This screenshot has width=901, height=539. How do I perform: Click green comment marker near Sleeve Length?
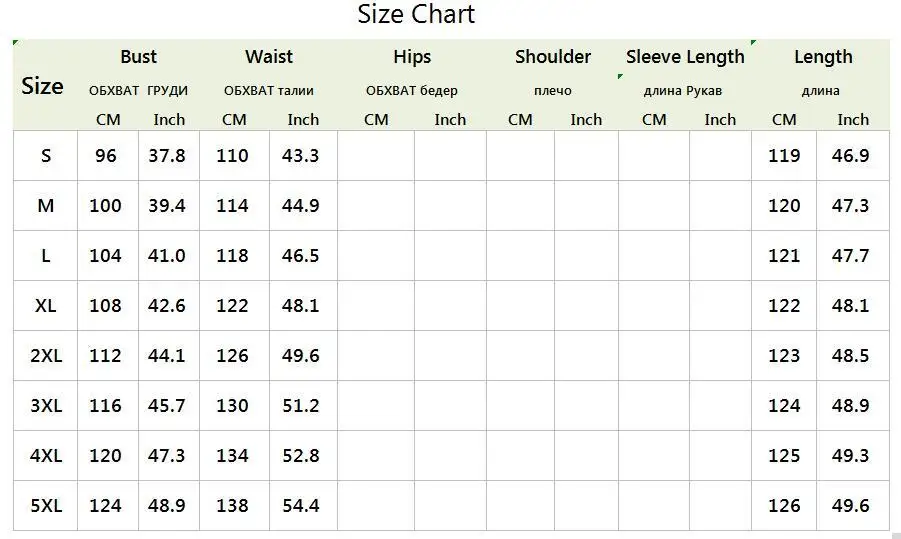621,76
